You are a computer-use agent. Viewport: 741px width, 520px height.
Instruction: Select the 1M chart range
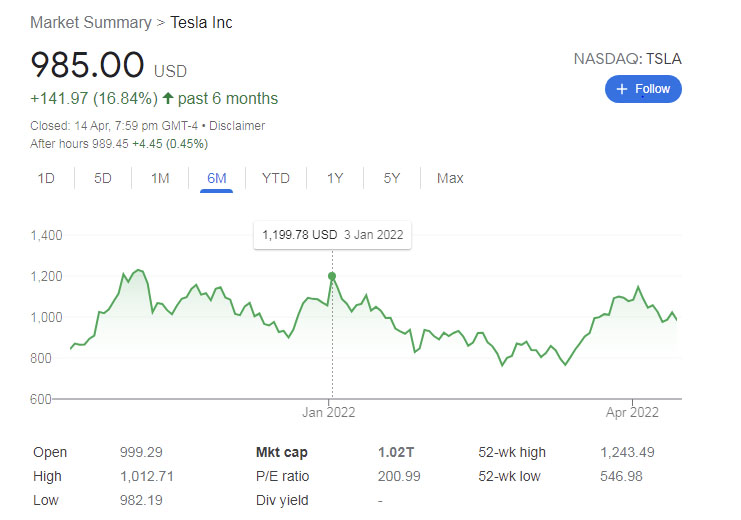[x=160, y=178]
